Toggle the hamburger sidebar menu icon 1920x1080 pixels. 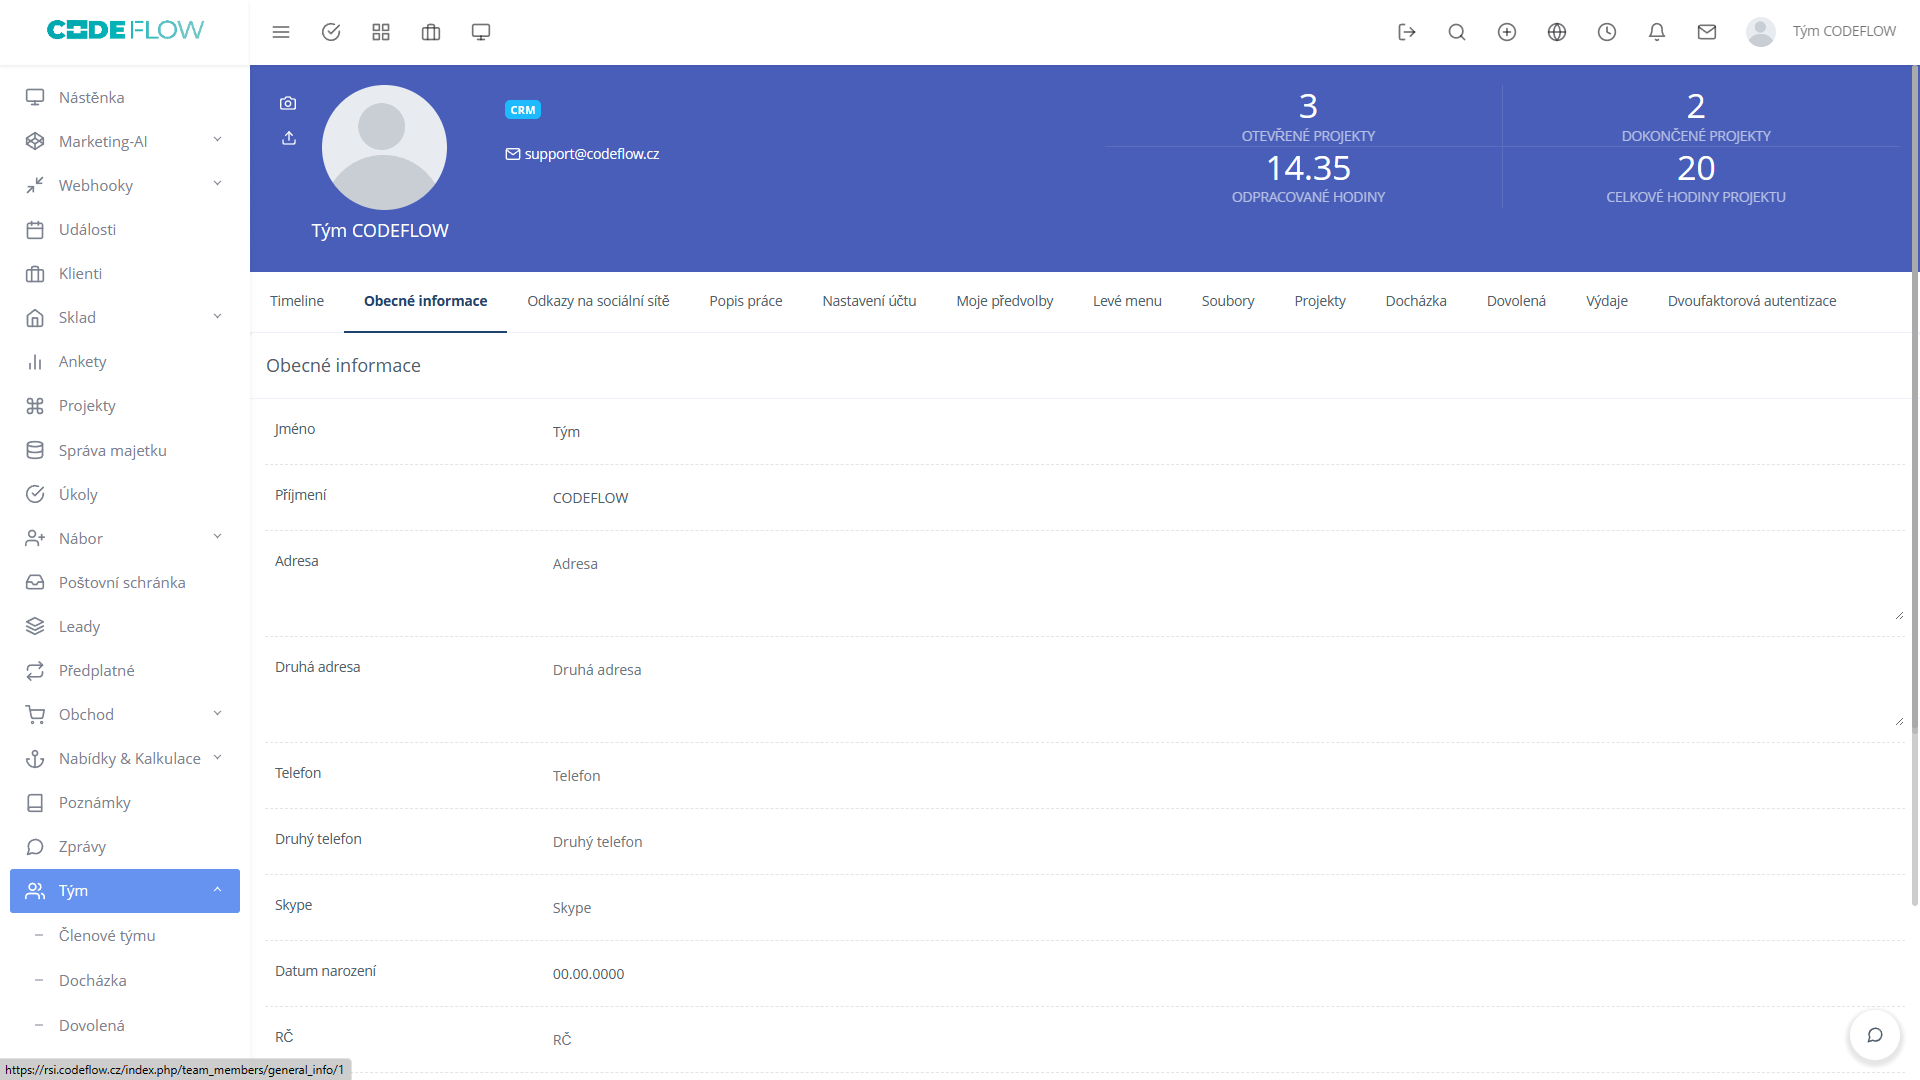281,32
